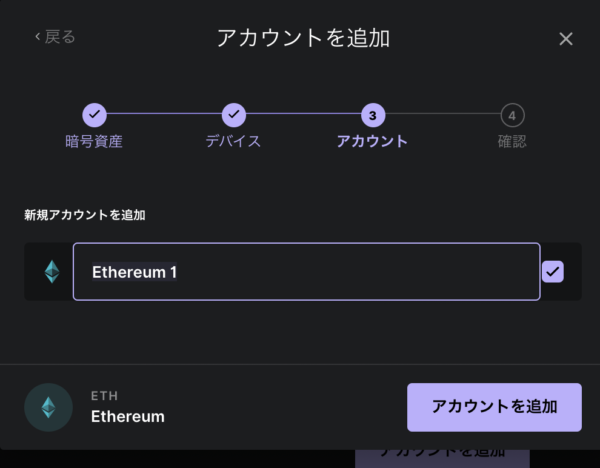Click the step 3 circle indicator
This screenshot has width=600, height=468.
[373, 115]
